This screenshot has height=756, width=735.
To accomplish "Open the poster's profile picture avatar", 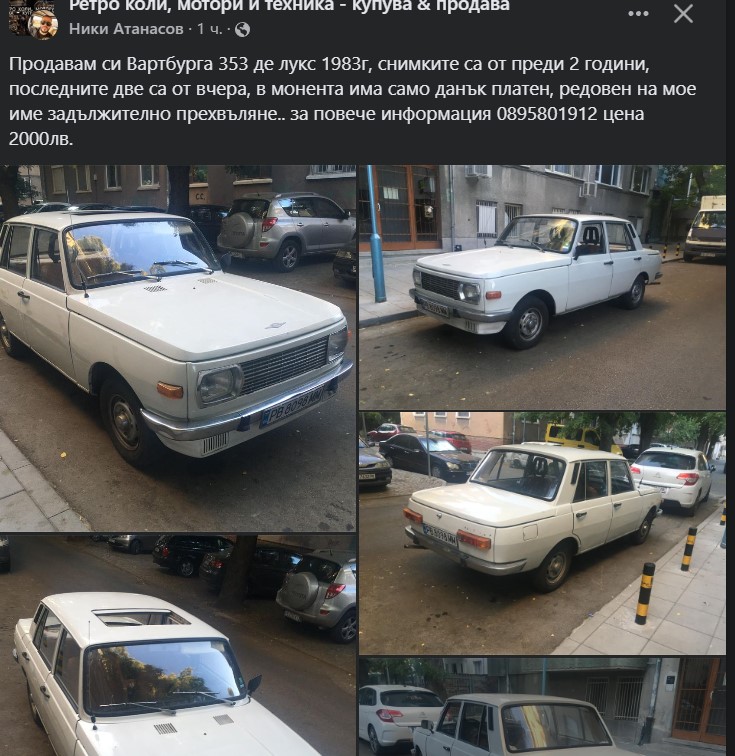I will click(x=43, y=23).
